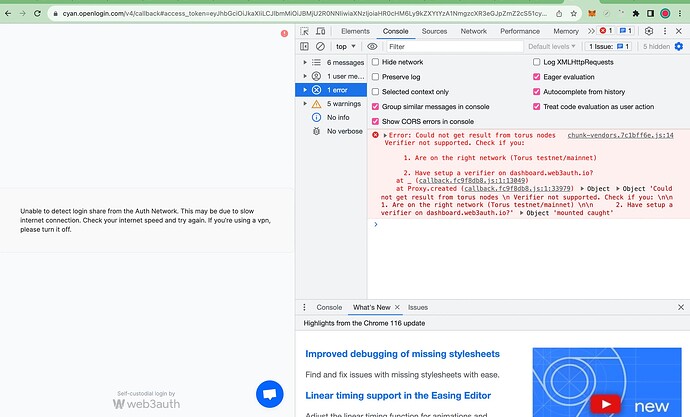Image resolution: width=690 pixels, height=417 pixels.
Task: Click the browser back arrow
Action: (8, 14)
